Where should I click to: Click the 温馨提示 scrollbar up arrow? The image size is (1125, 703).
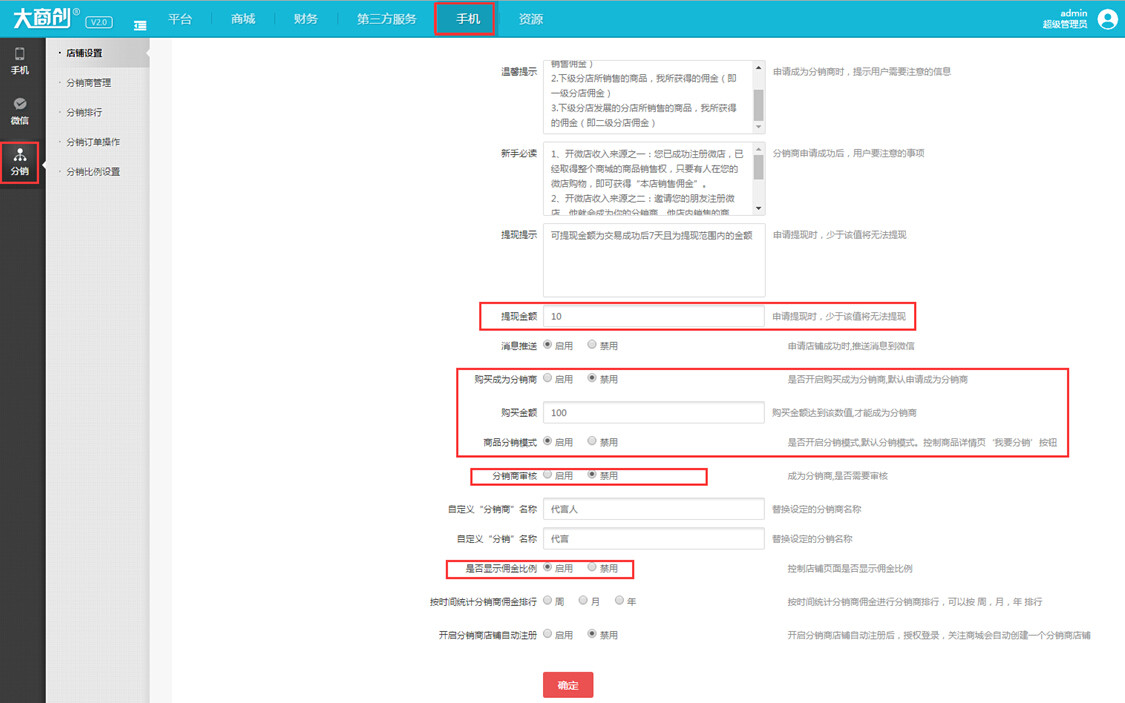click(758, 67)
